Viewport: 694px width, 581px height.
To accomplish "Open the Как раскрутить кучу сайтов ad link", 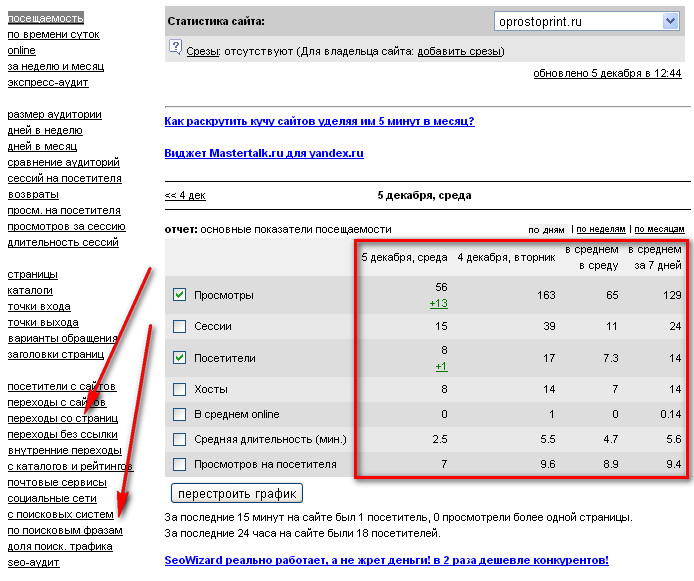I will (x=319, y=121).
